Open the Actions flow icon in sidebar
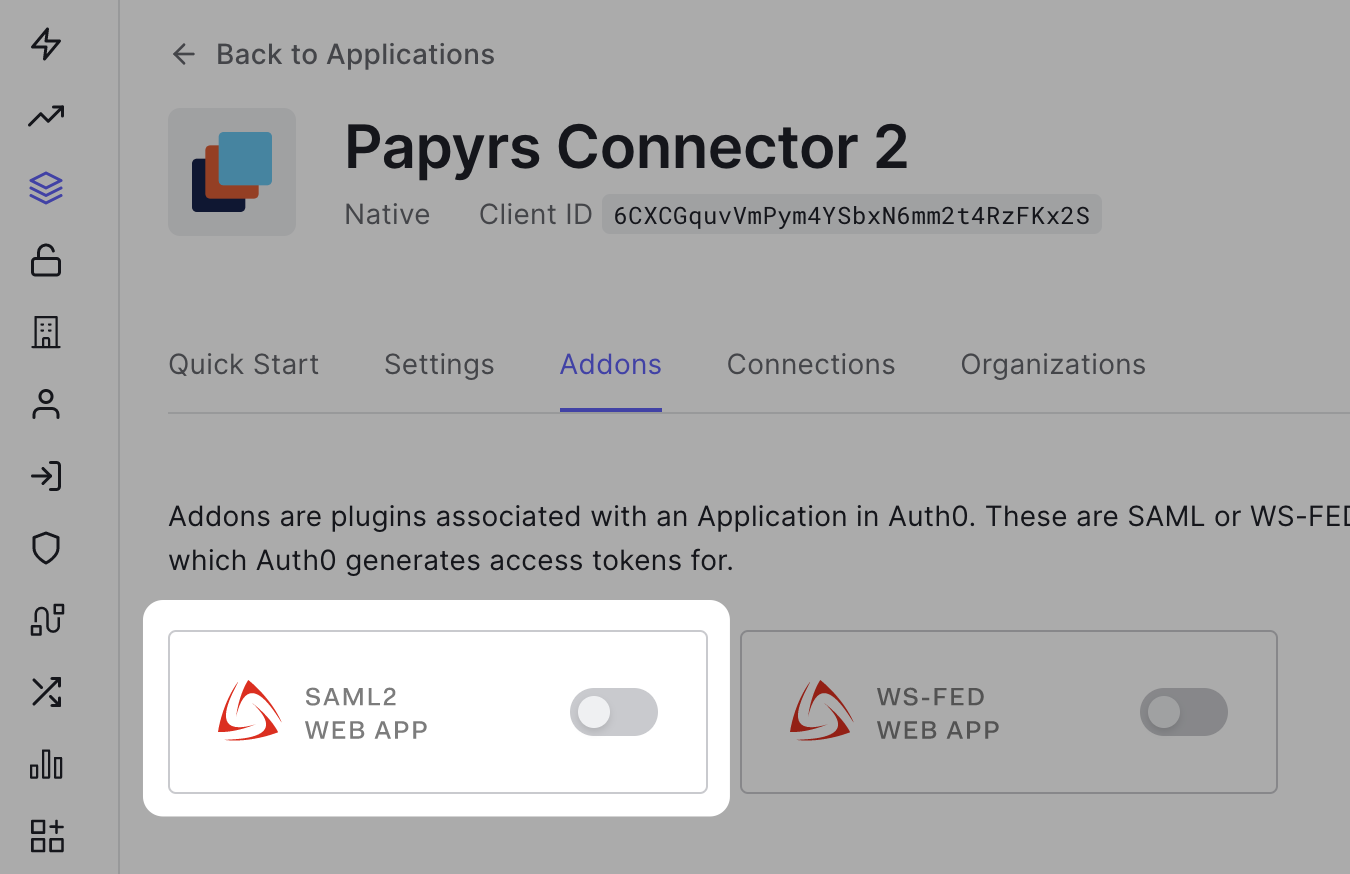This screenshot has height=874, width=1350. (46, 620)
